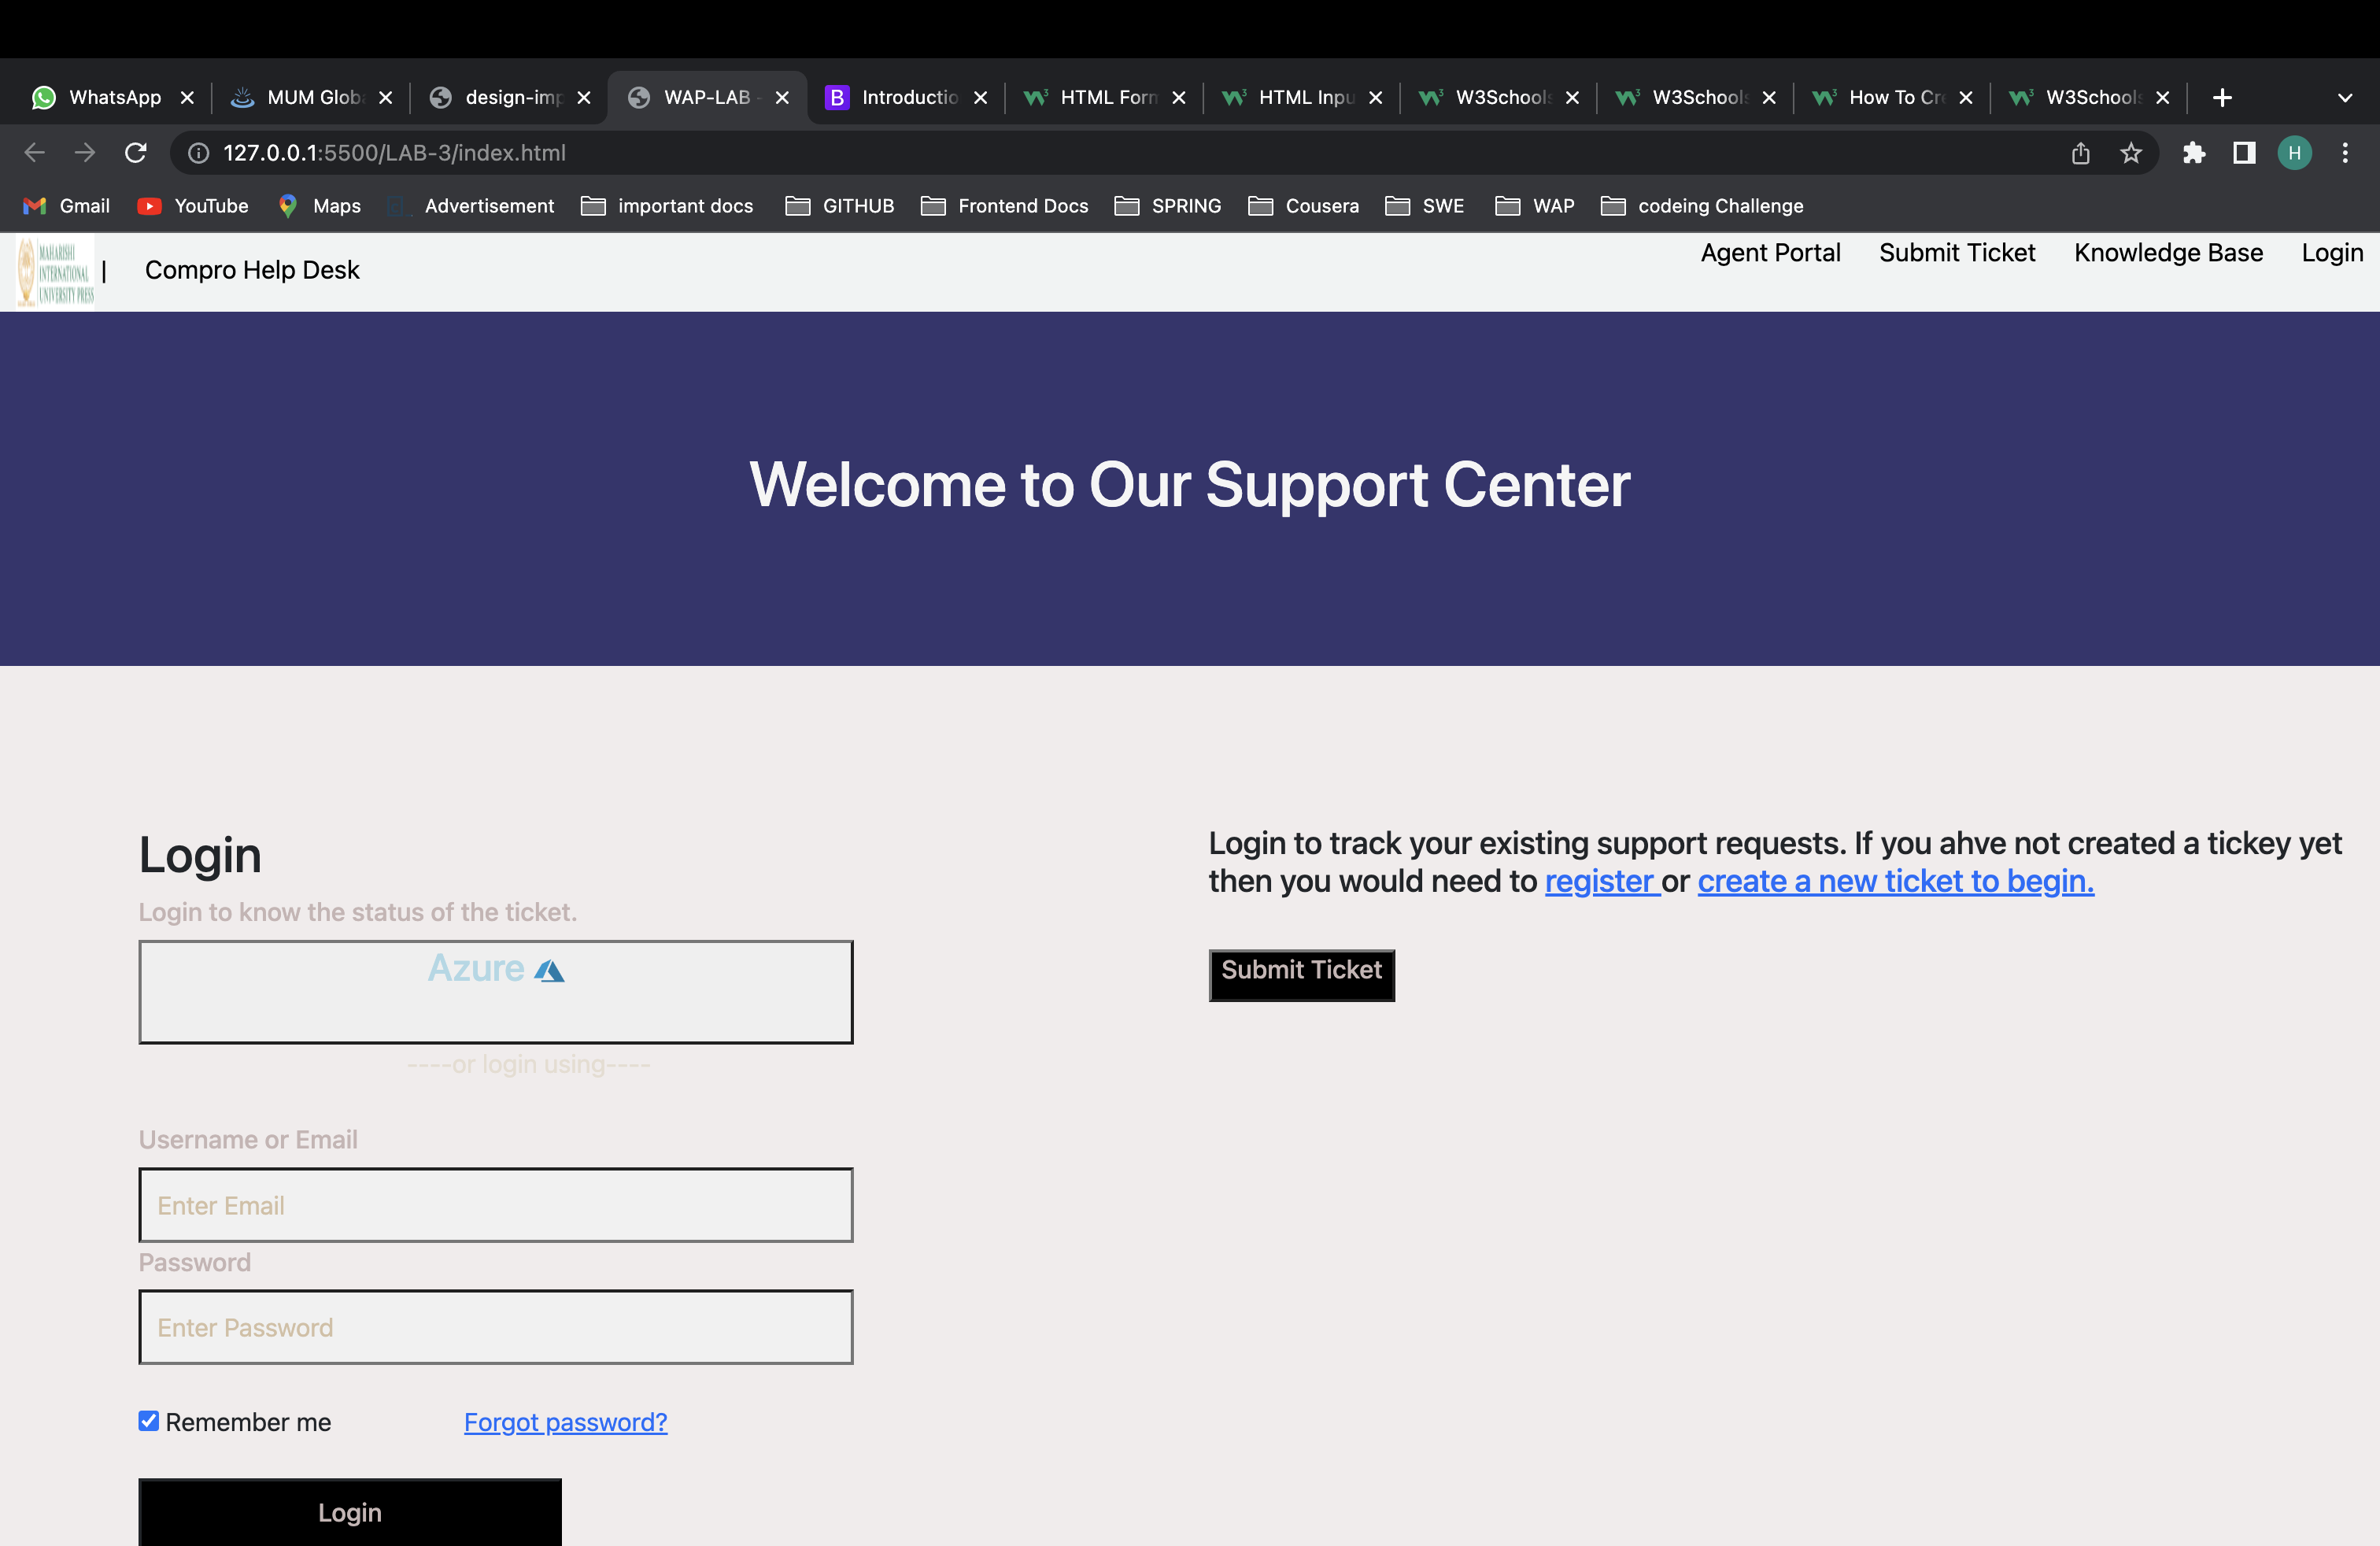Click the register hyperlink
Viewport: 2380px width, 1546px height.
coord(1600,881)
